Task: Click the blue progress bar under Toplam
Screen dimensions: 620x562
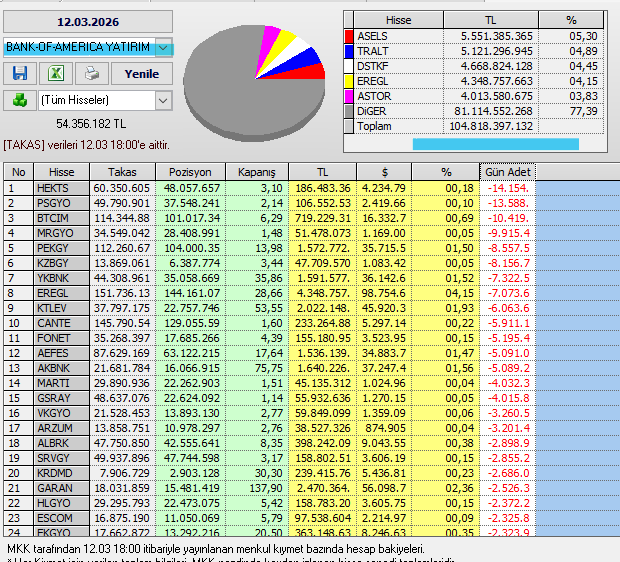Action: click(496, 144)
